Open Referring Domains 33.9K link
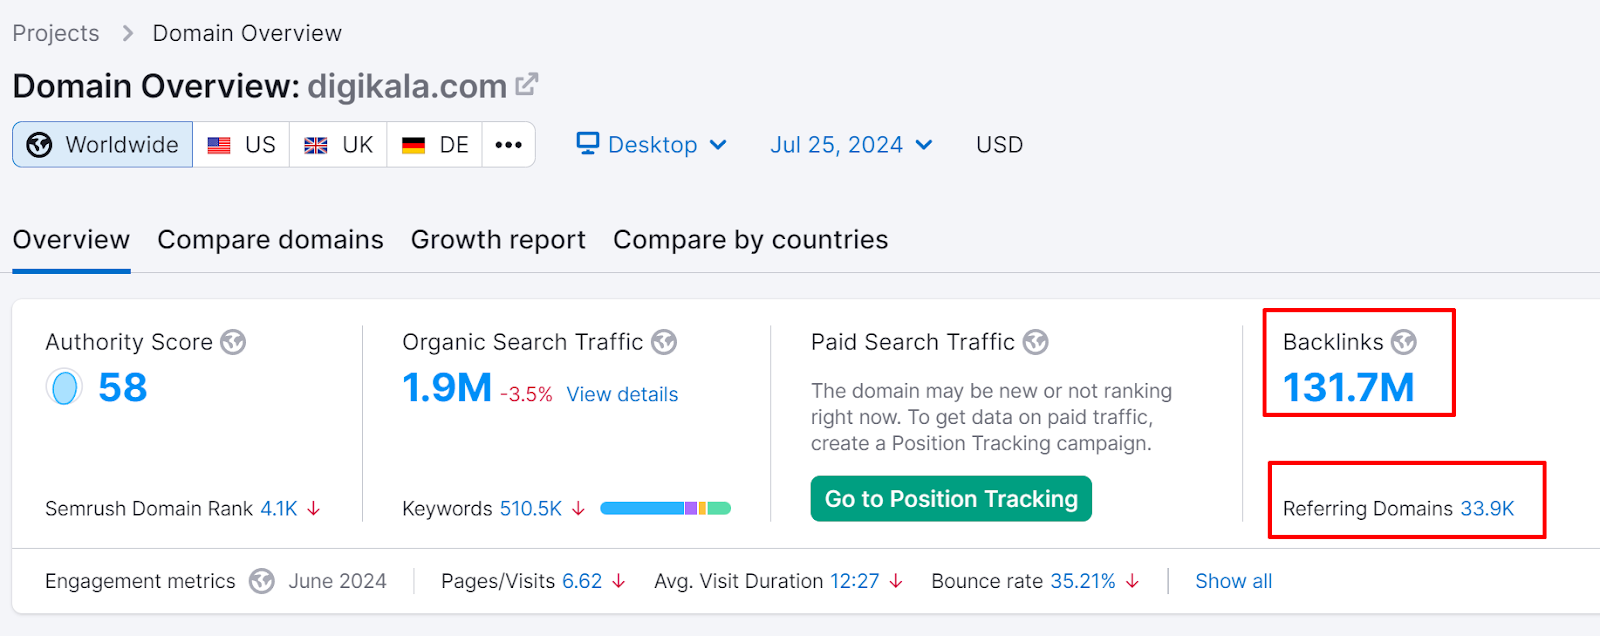 click(1487, 509)
